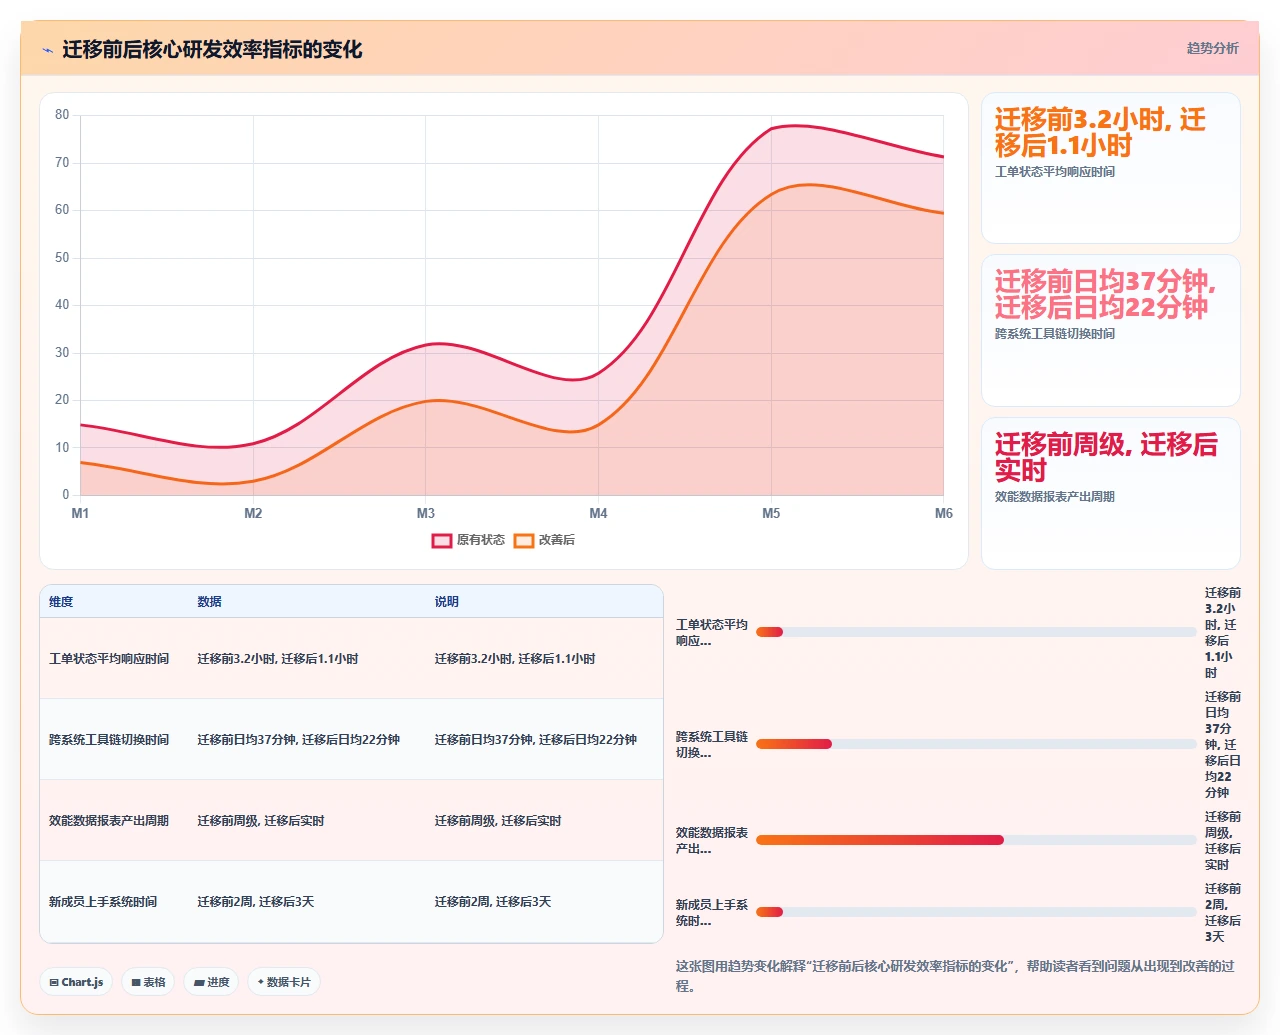Click the M5 axis label on chart

pos(771,513)
